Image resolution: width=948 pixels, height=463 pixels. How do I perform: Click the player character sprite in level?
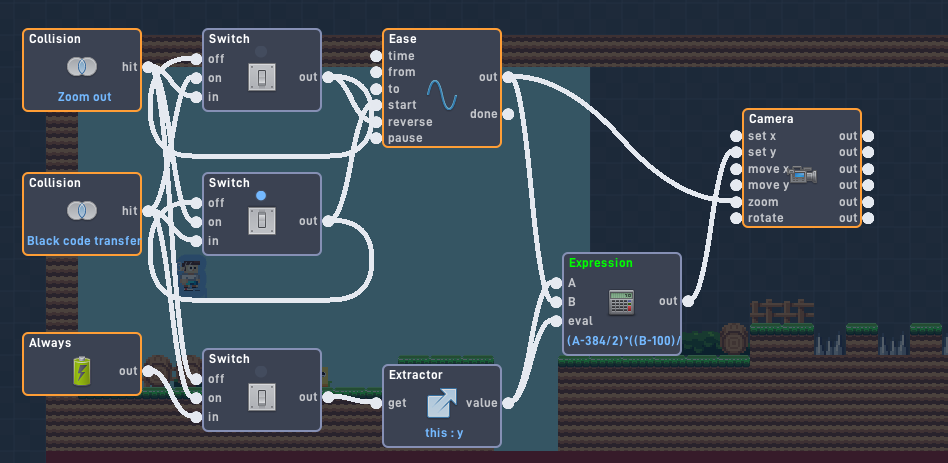pyautogui.click(x=192, y=276)
